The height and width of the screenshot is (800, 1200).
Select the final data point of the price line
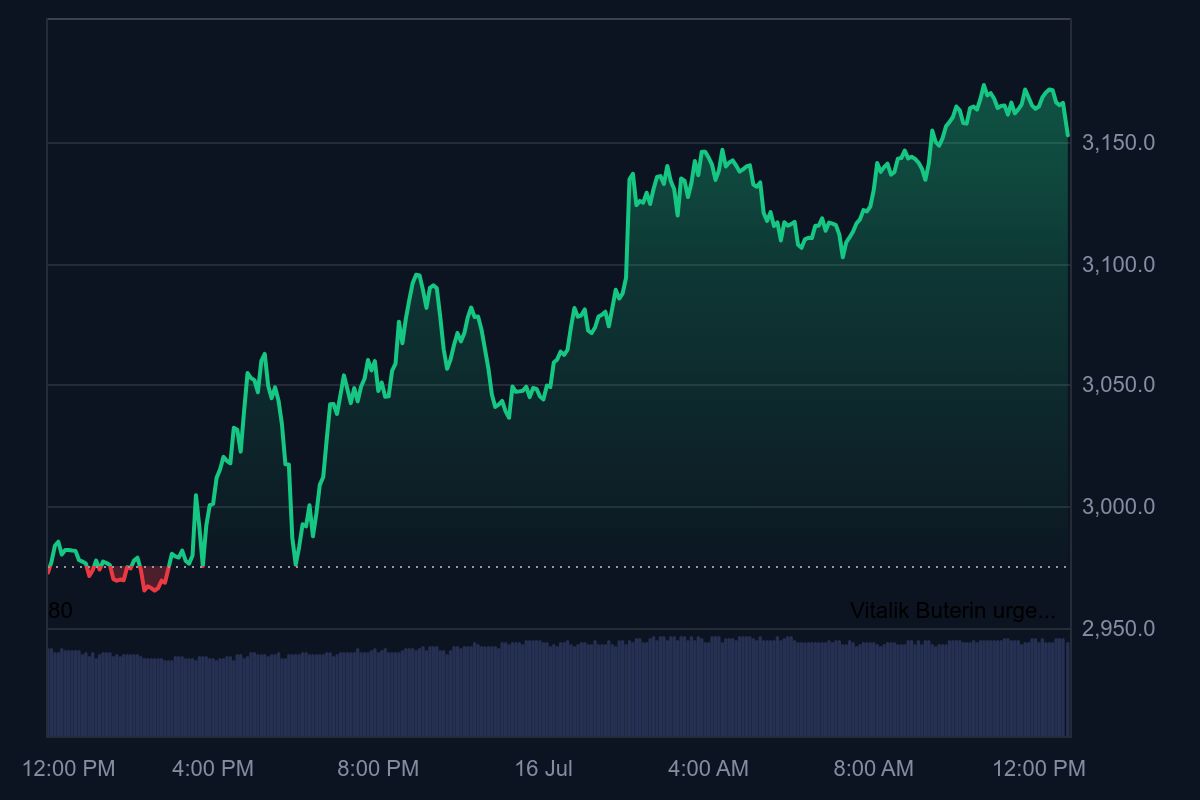tap(1068, 135)
